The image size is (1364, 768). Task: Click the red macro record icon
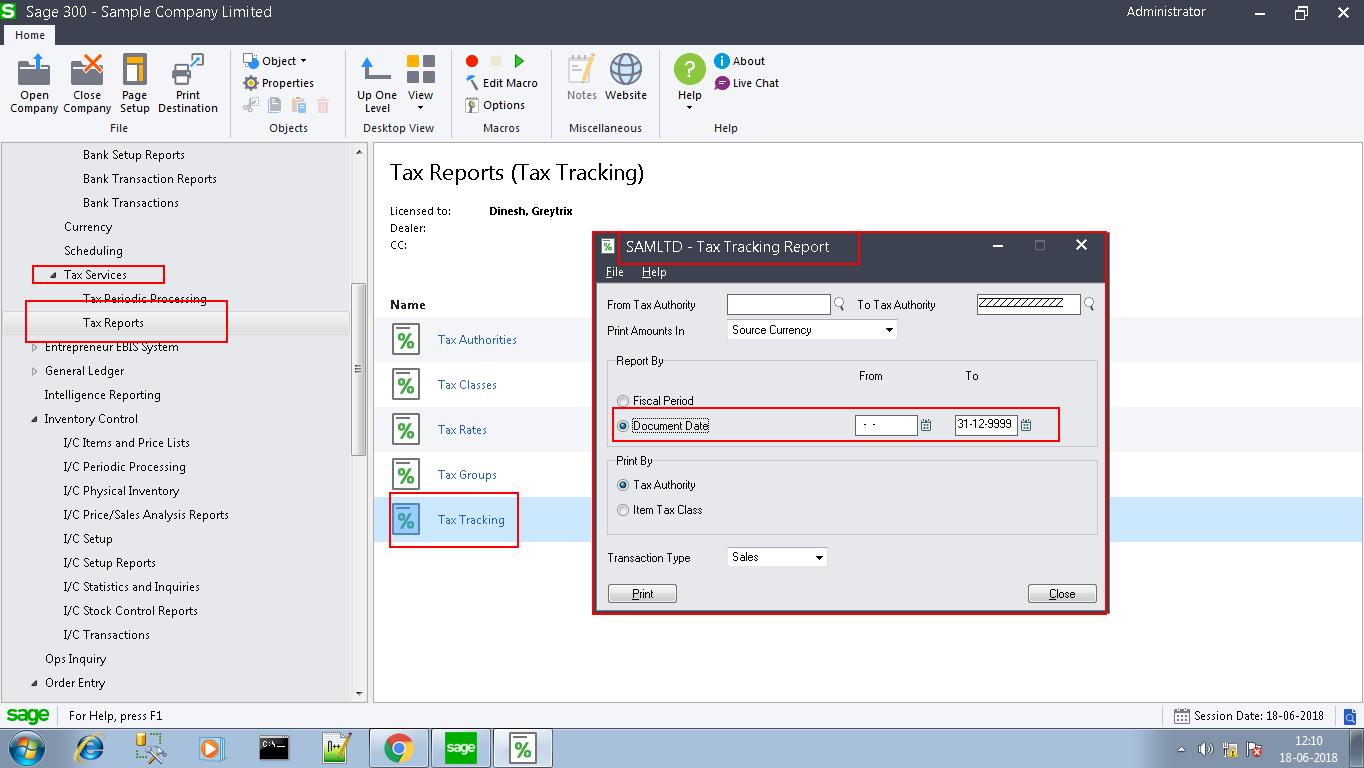tap(472, 61)
